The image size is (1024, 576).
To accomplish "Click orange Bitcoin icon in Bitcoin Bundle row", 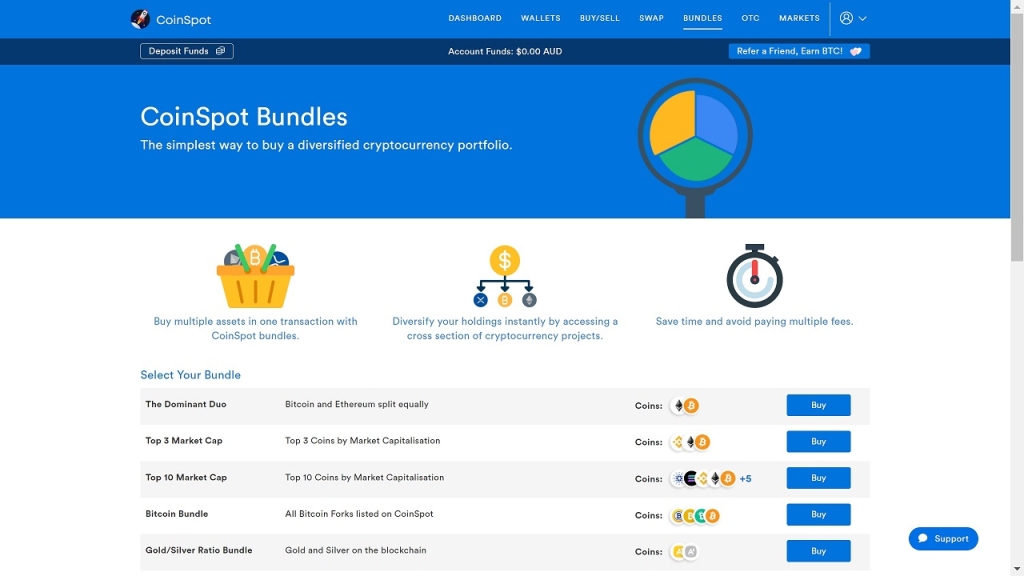I will tap(712, 516).
